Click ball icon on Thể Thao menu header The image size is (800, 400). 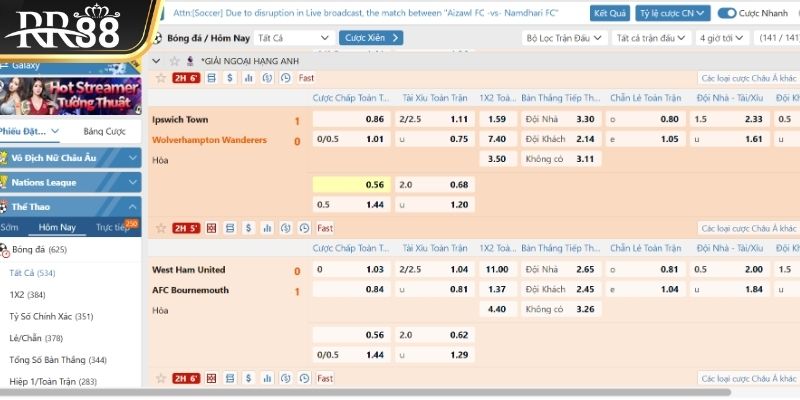(x=4, y=207)
